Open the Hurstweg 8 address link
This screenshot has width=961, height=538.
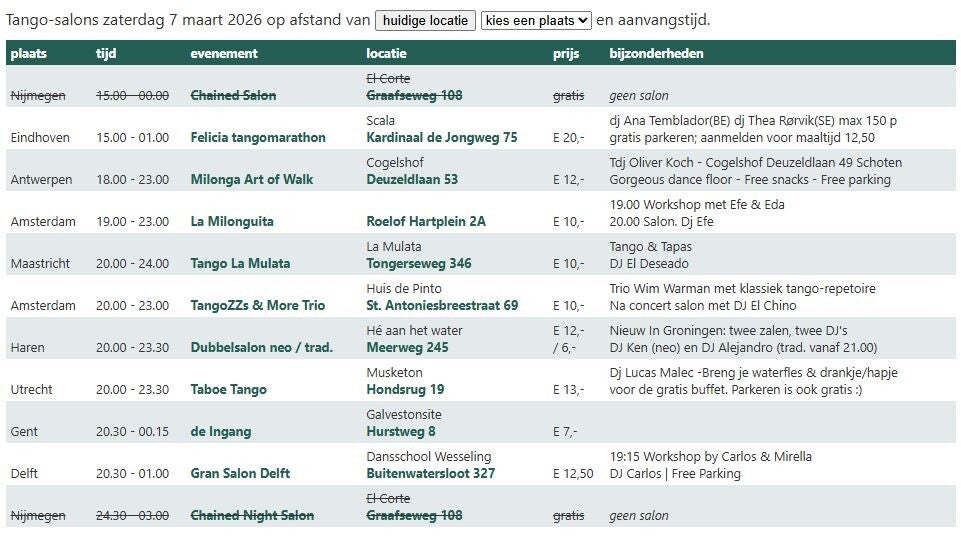tap(401, 431)
